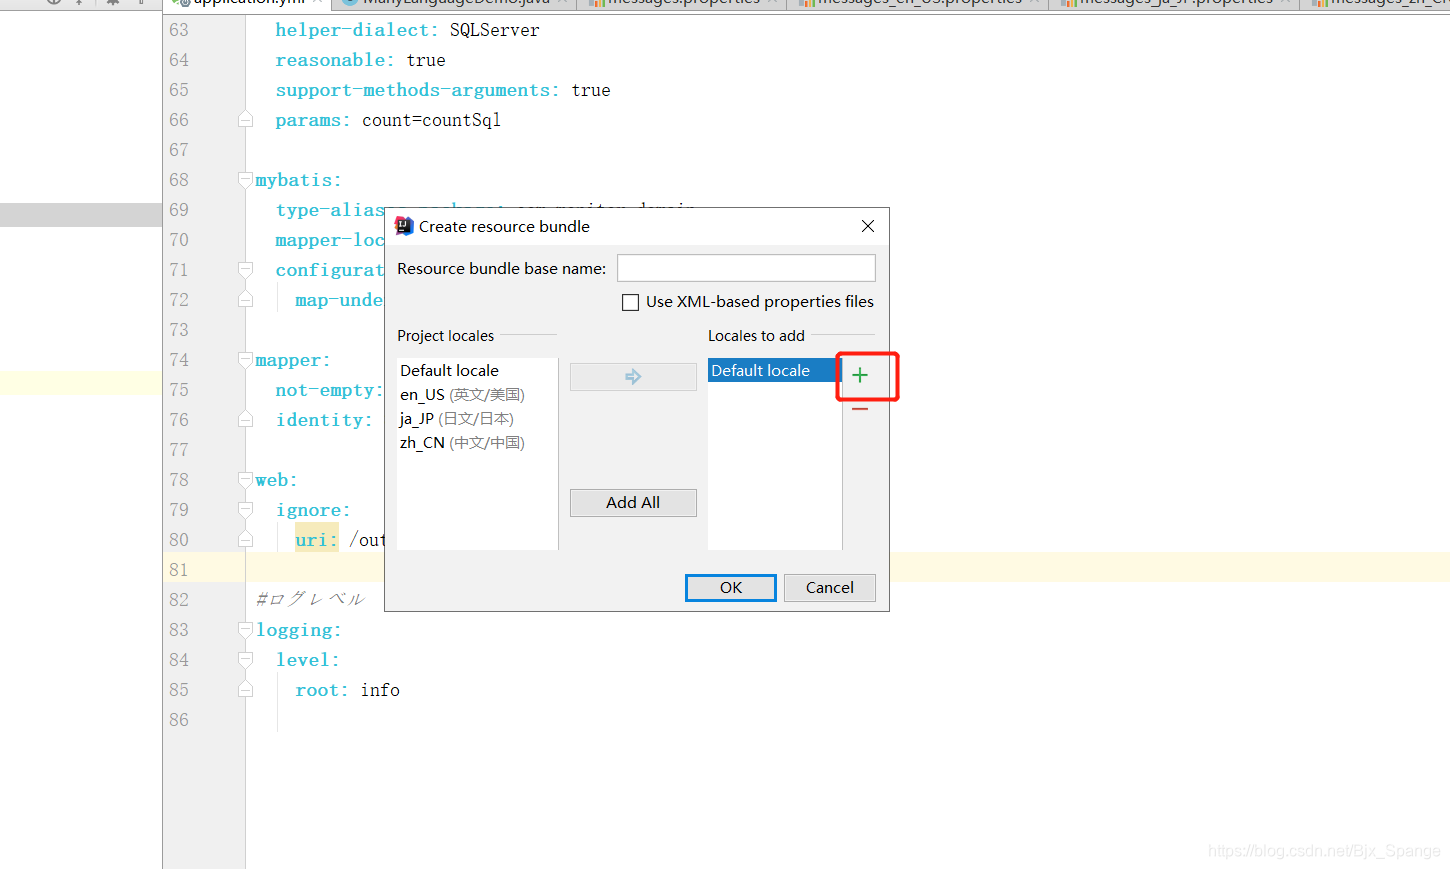
Task: Select Default locale in Locales to add
Action: (774, 371)
